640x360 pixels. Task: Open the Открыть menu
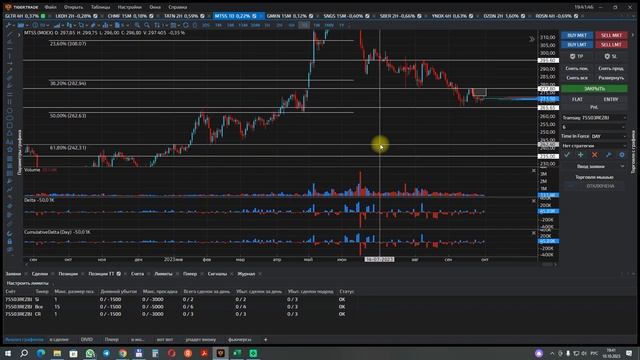point(73,7)
